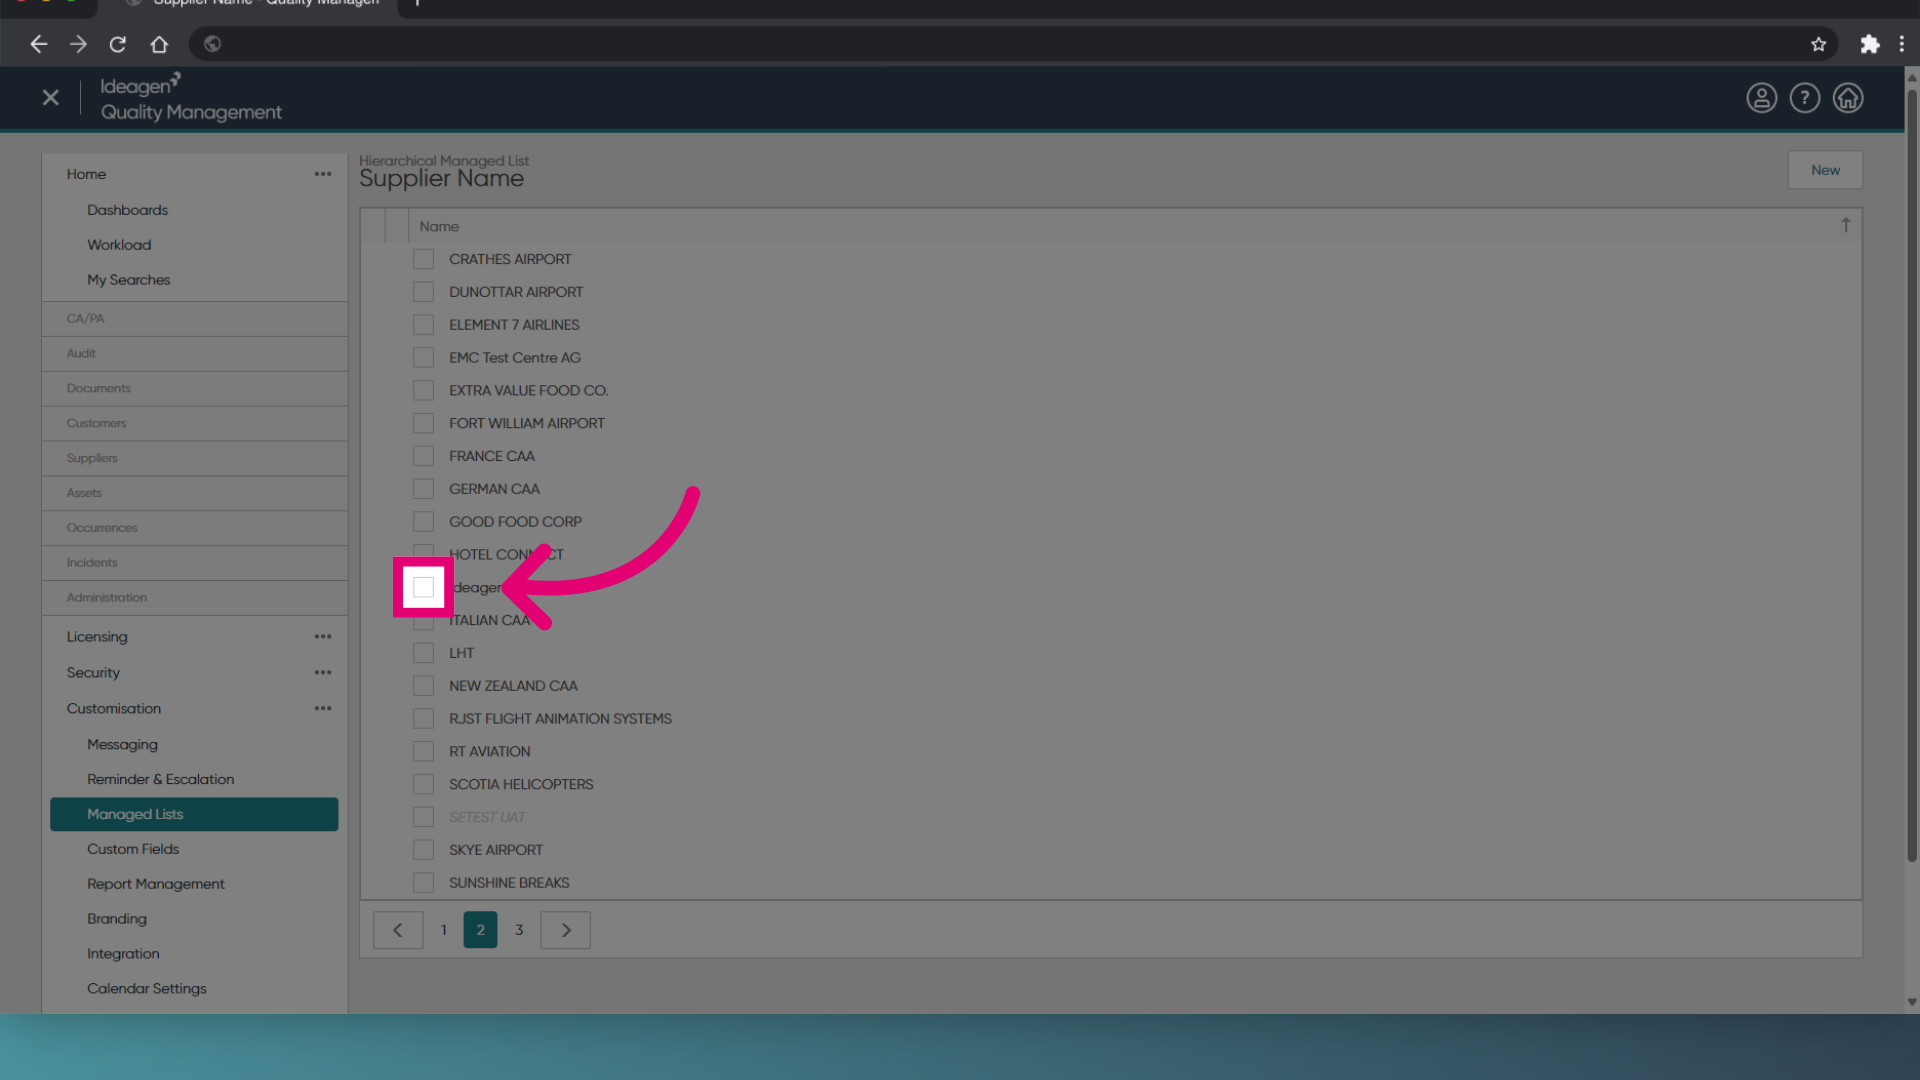Open the browser three-dot menu

click(x=1901, y=44)
